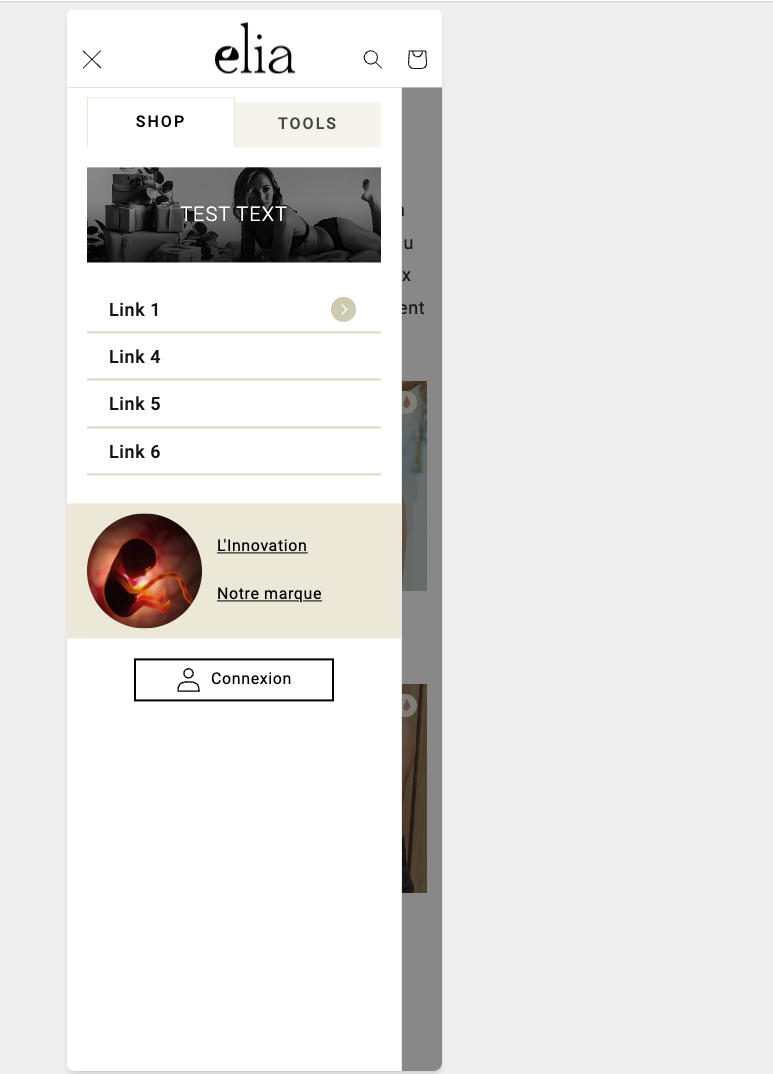Image resolution: width=773 pixels, height=1074 pixels.
Task: Click the elia logo
Action: pos(255,49)
